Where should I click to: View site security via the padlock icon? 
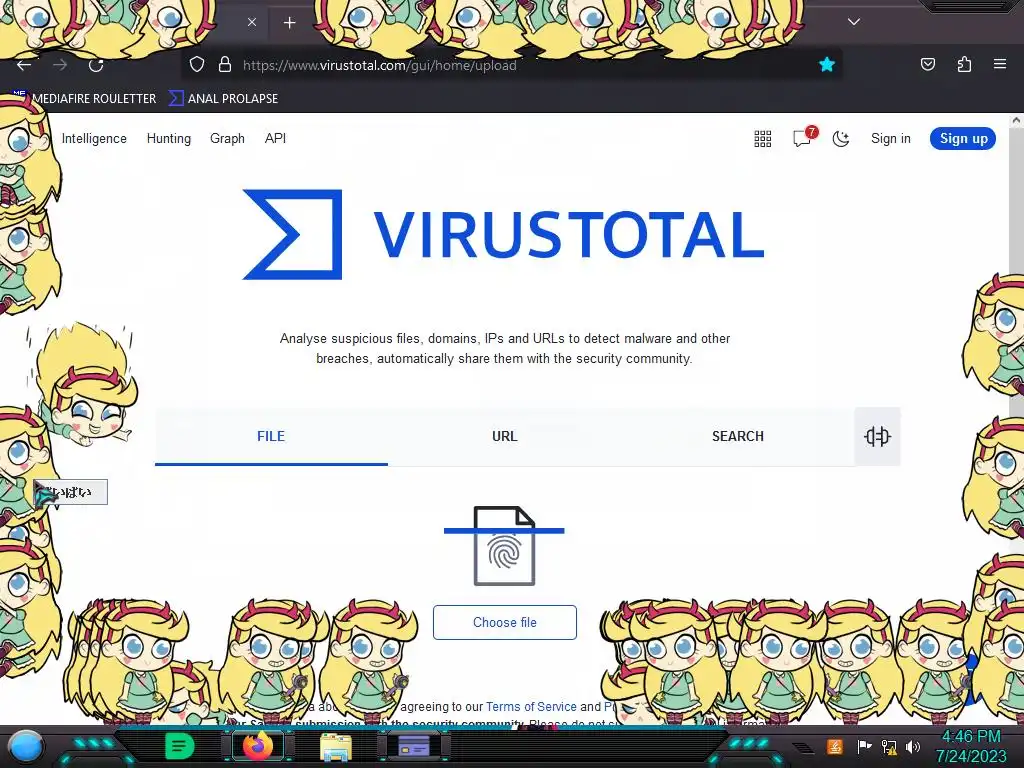pyautogui.click(x=225, y=65)
